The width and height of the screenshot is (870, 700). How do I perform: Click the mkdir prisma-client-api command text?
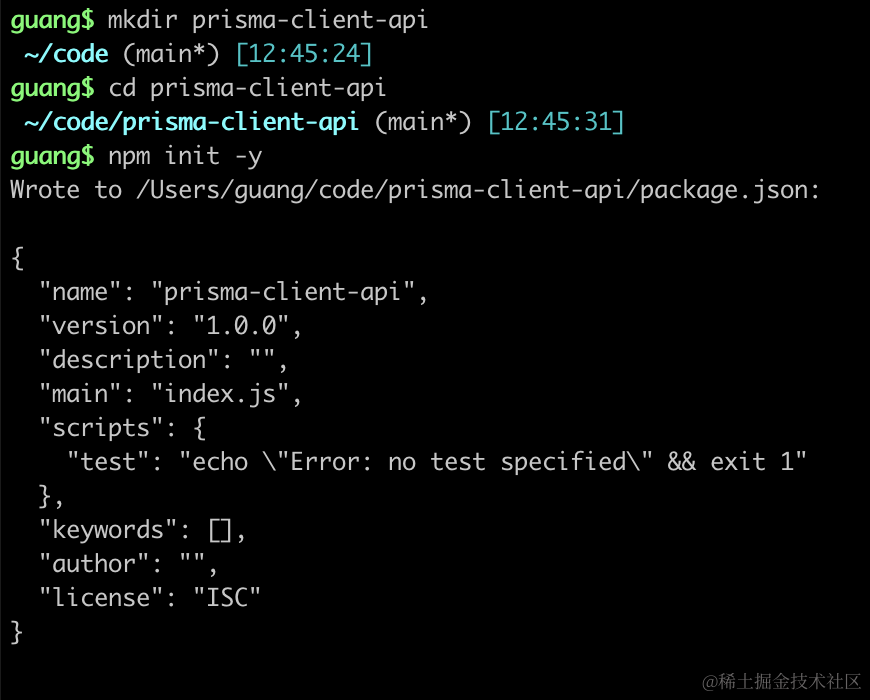point(268,21)
